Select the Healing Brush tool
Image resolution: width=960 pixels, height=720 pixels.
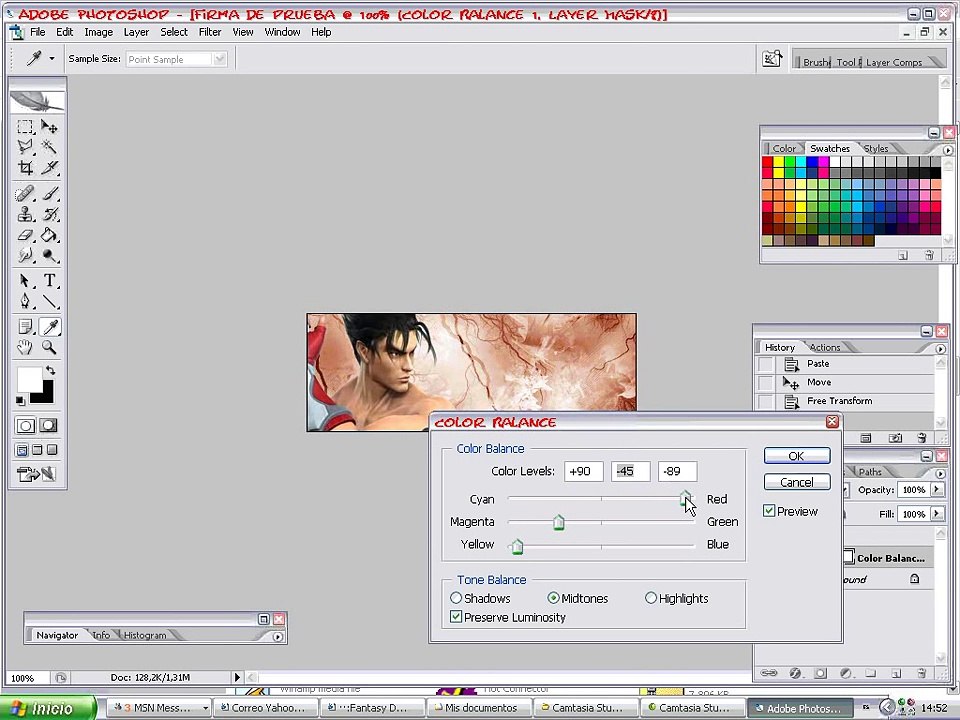coord(25,194)
